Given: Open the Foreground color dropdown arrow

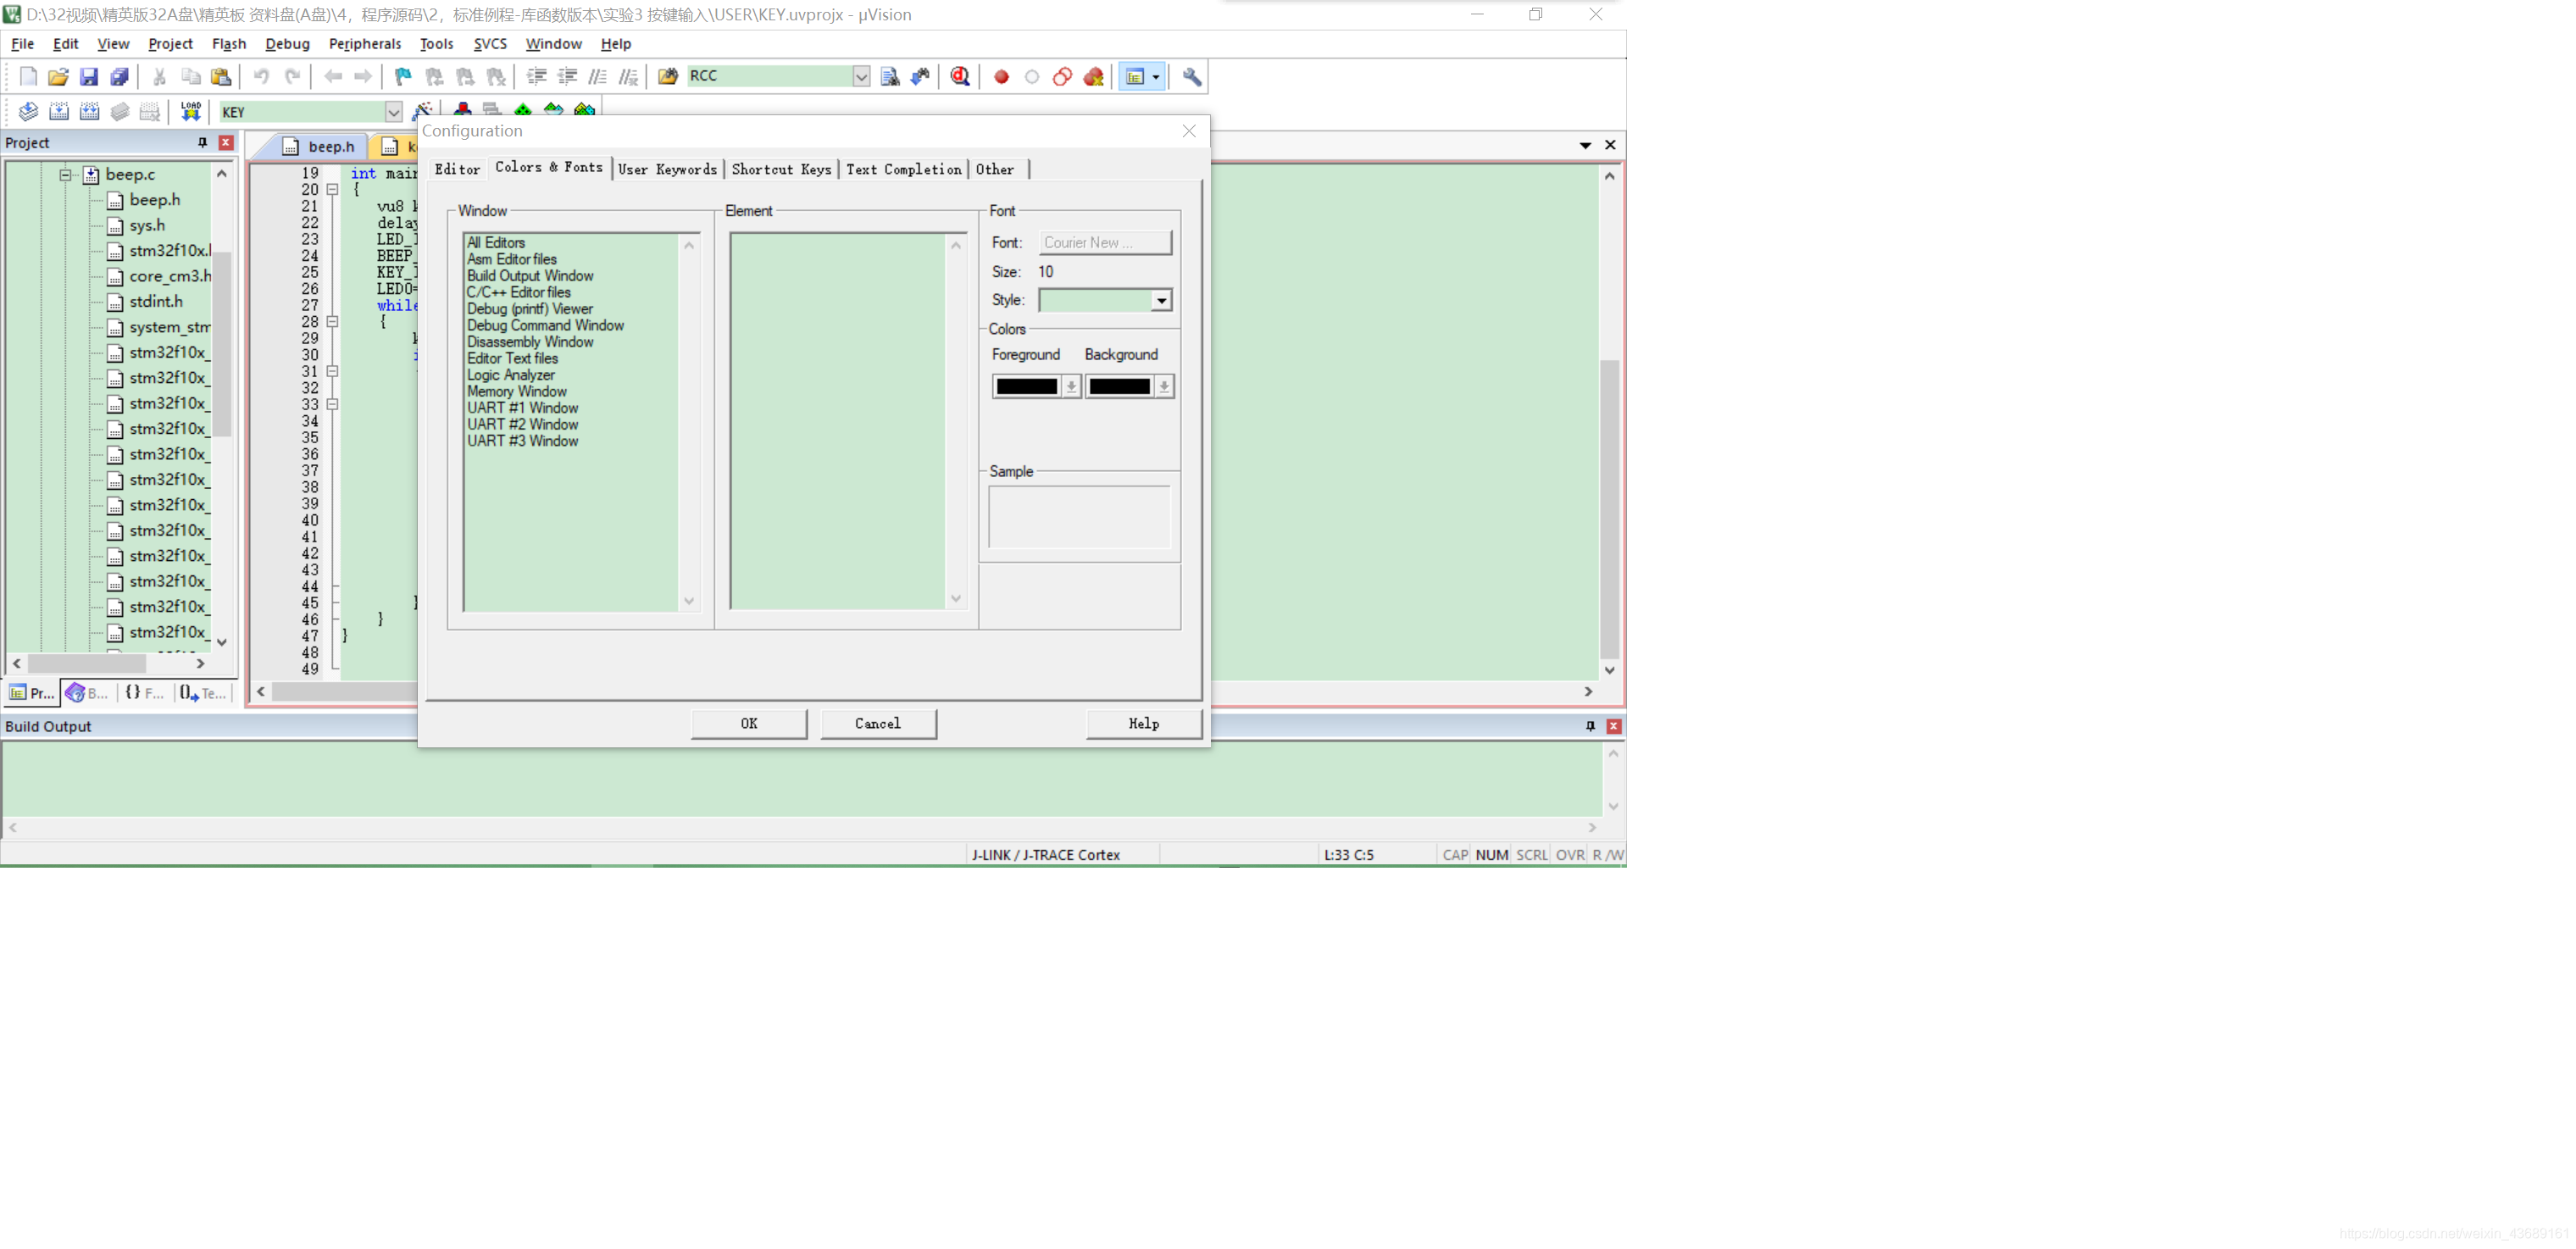Looking at the screenshot, I should pos(1071,386).
